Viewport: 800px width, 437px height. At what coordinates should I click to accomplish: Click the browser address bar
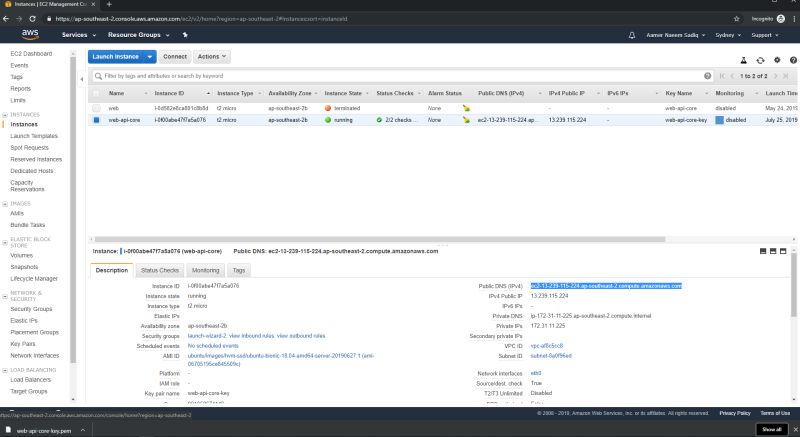coord(388,19)
